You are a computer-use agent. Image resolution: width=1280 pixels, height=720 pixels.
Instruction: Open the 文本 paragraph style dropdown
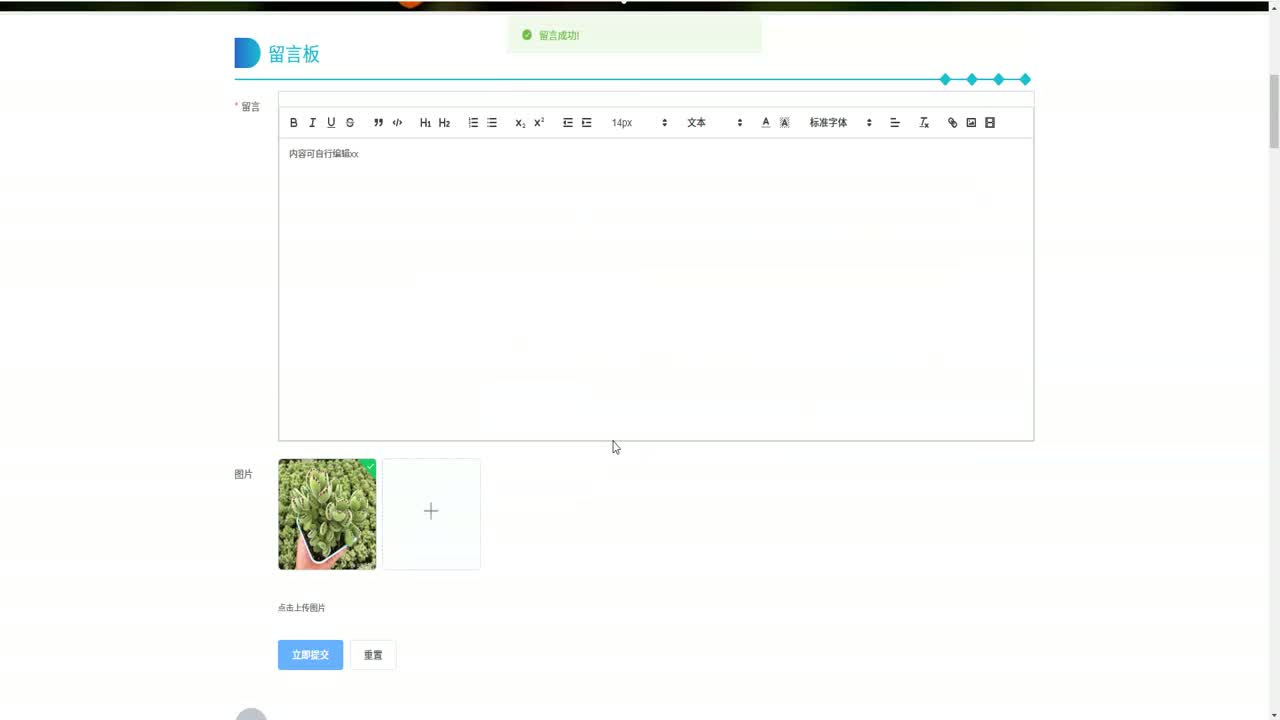pos(714,123)
